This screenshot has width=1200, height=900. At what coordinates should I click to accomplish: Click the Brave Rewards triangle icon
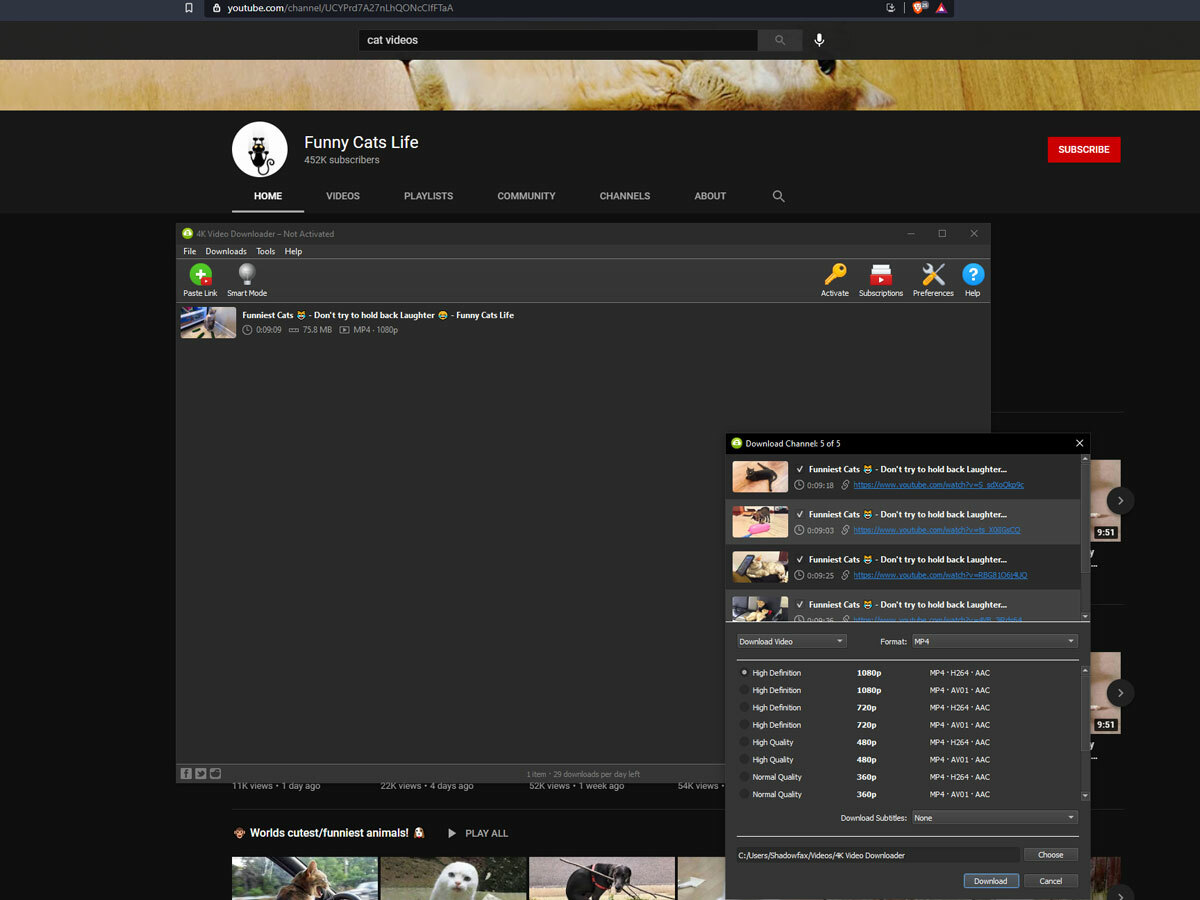tap(940, 8)
